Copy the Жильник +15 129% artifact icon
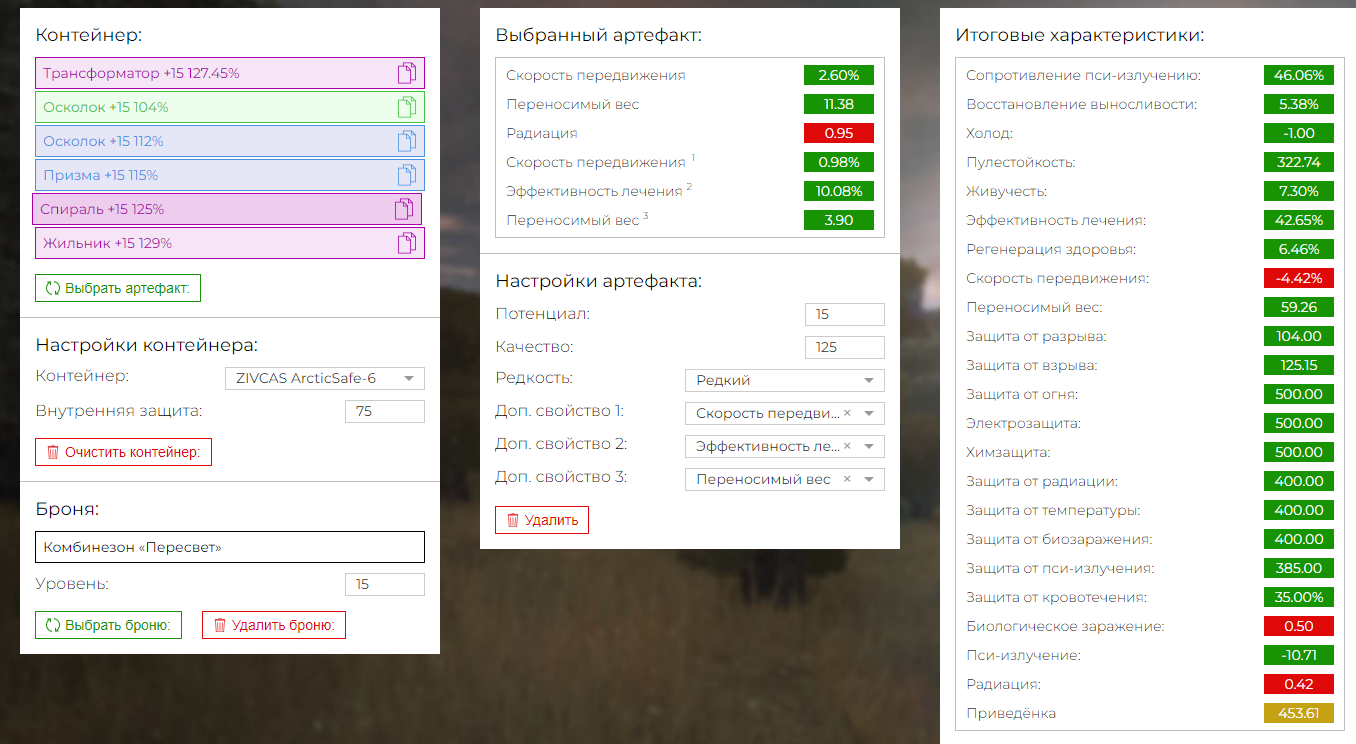Viewport: 1356px width, 744px height. 406,243
